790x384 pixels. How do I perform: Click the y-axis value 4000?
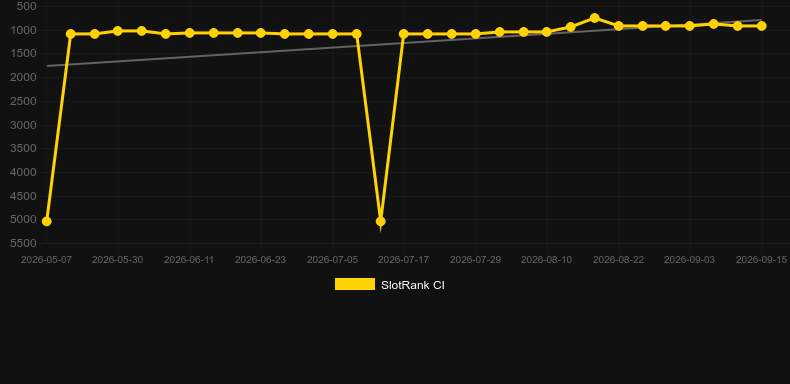(24, 172)
